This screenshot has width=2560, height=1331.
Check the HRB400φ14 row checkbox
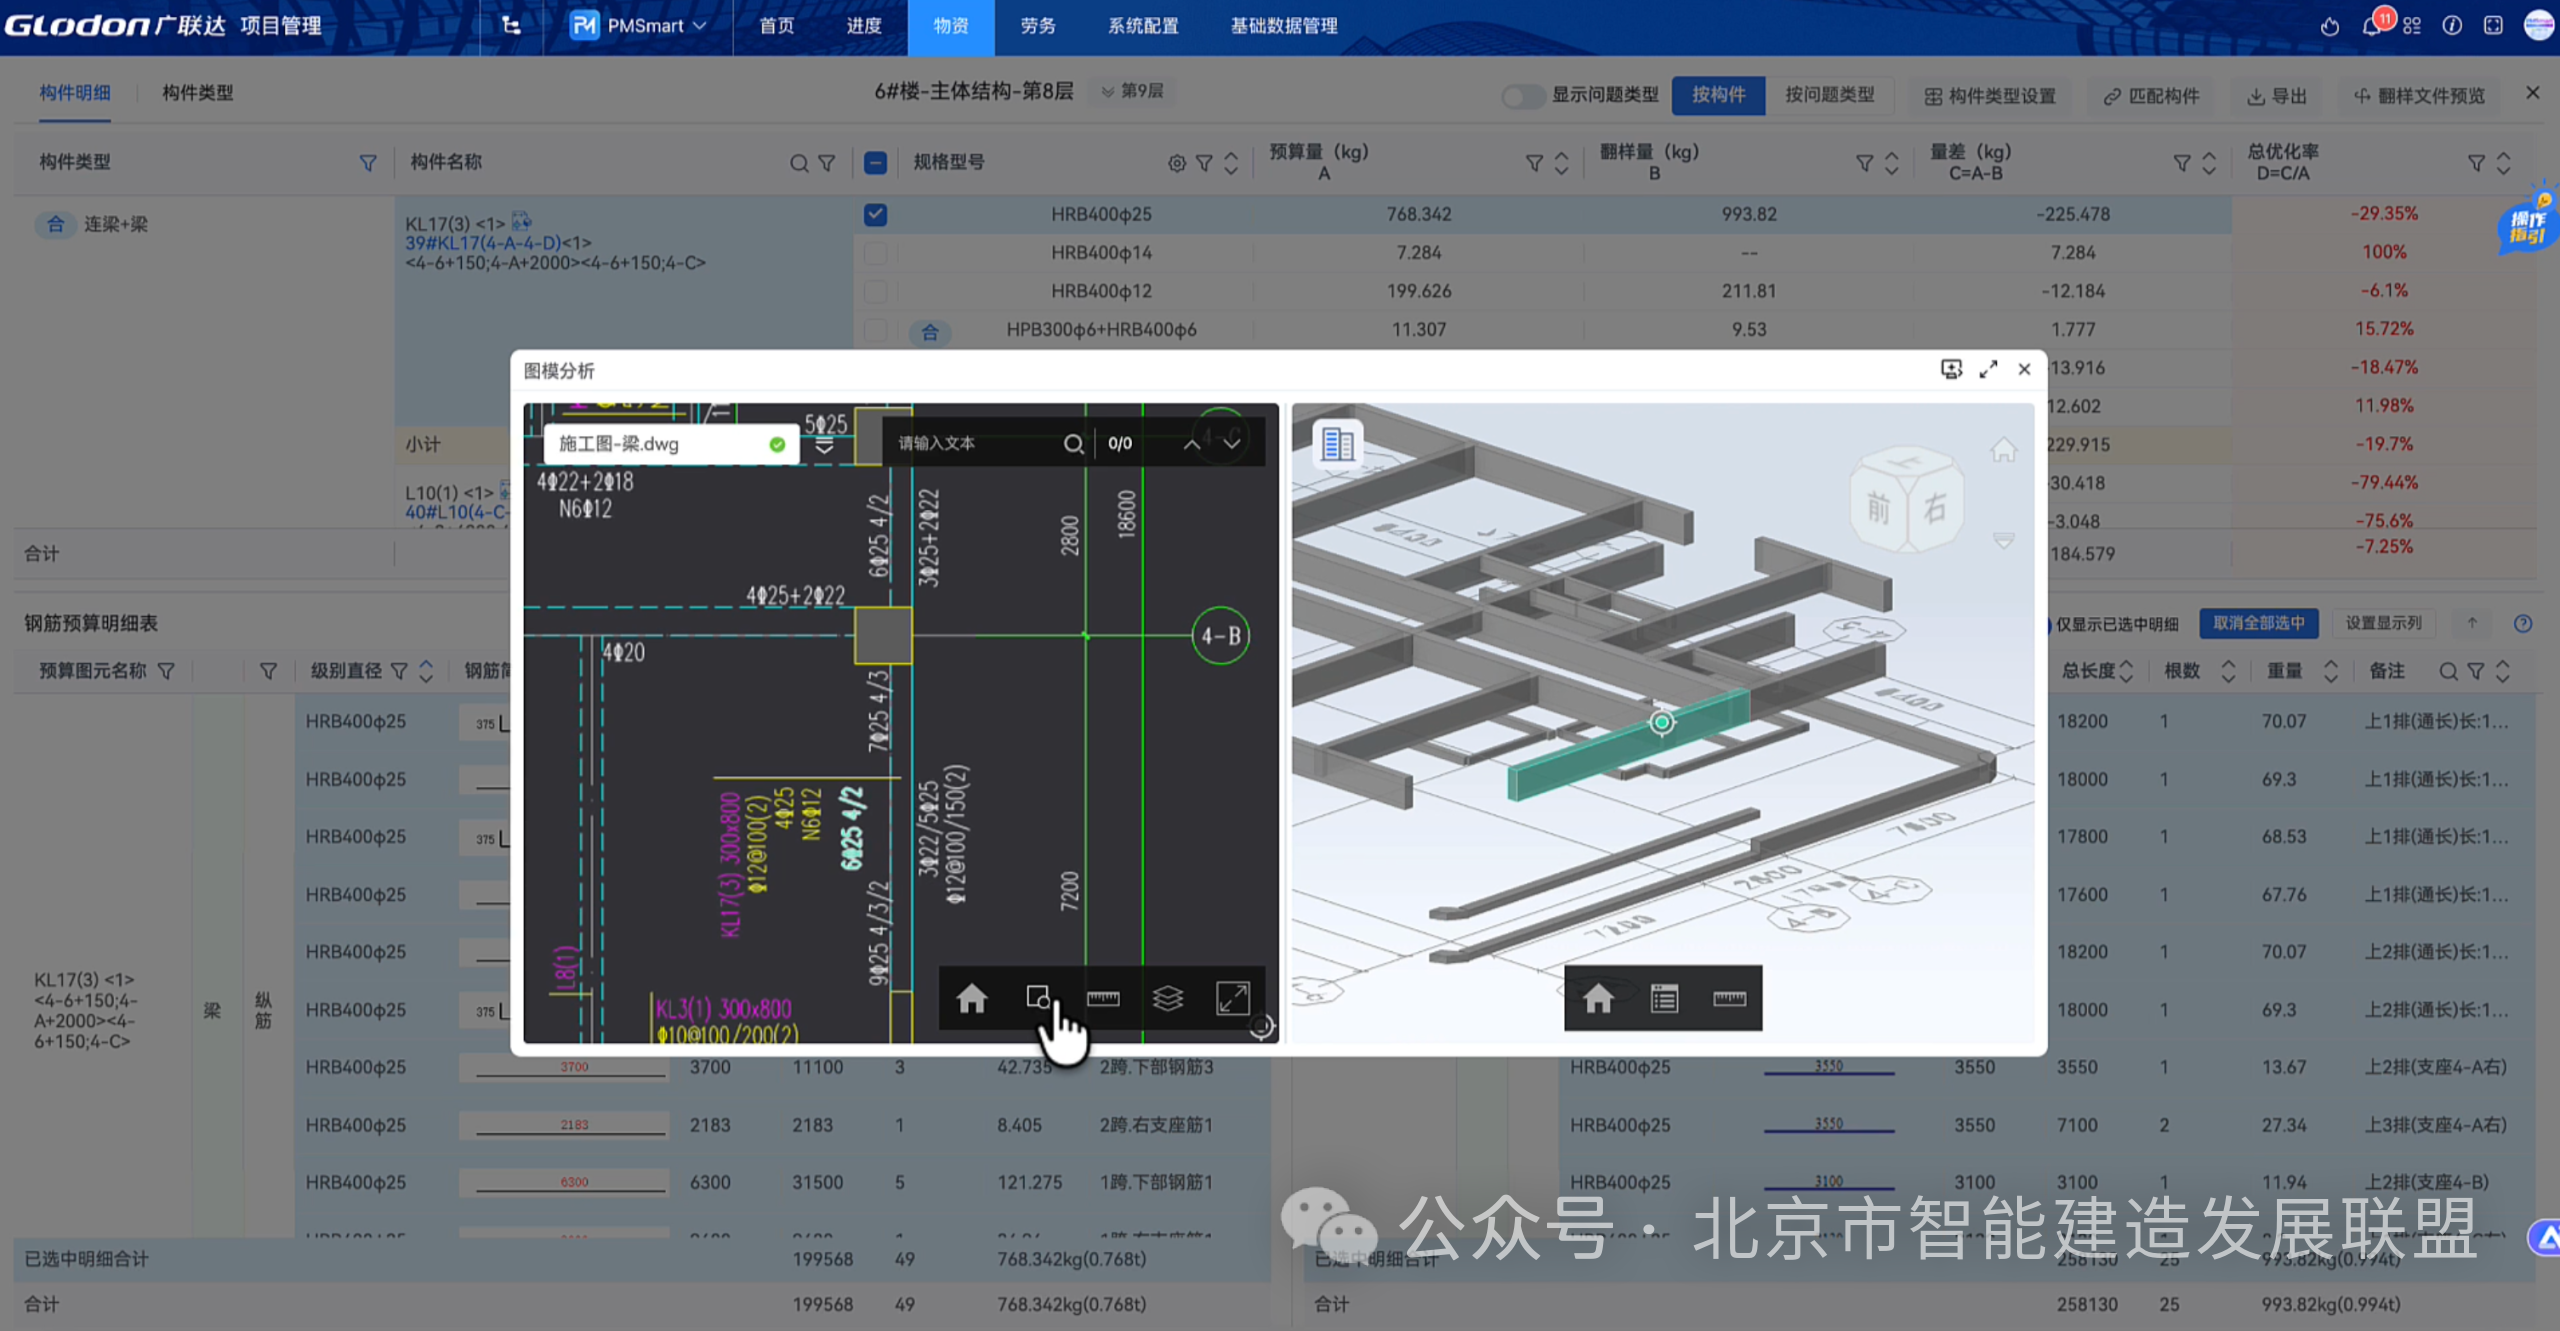875,253
